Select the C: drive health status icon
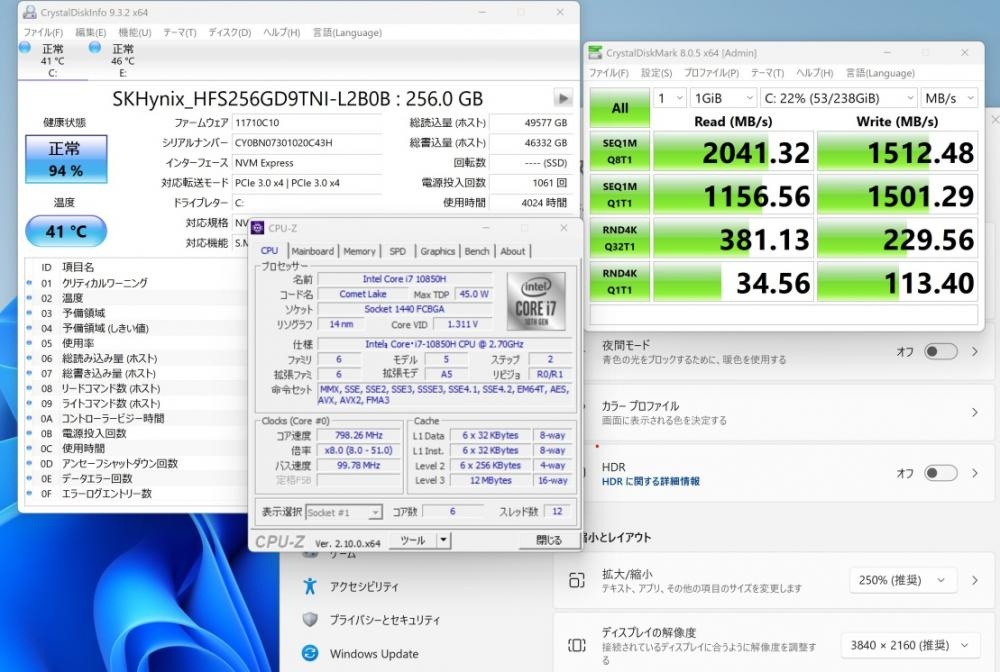Viewport: 1000px width, 672px height. pos(25,47)
